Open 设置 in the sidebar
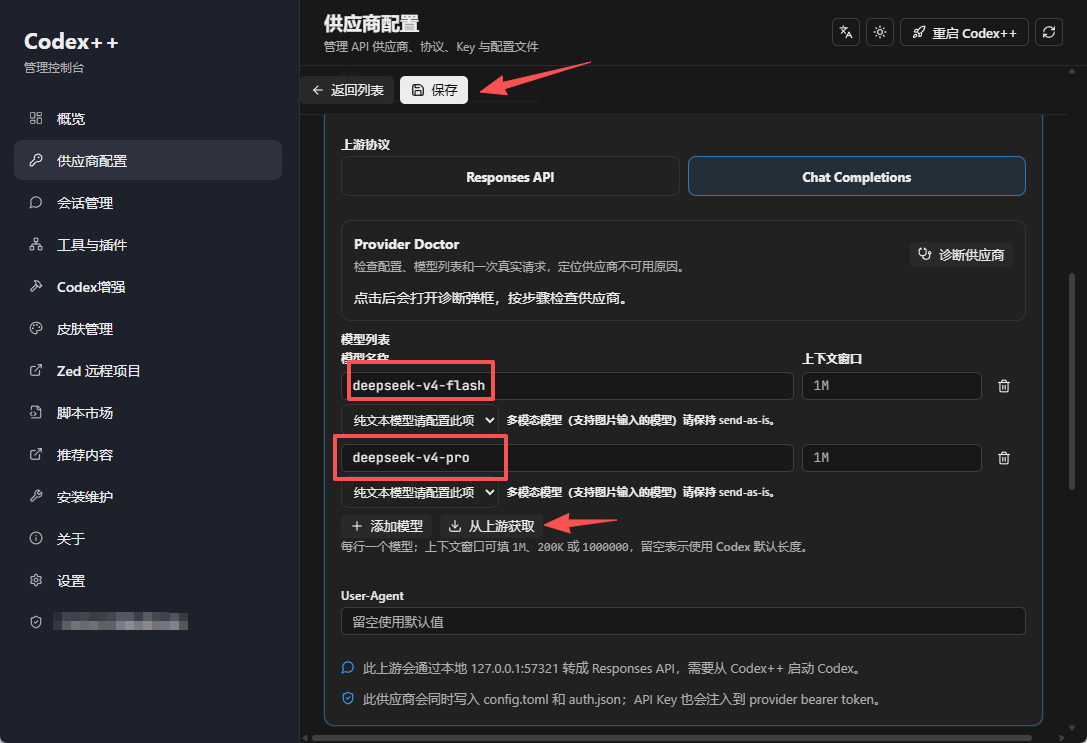Image resolution: width=1087 pixels, height=743 pixels. pos(148,581)
